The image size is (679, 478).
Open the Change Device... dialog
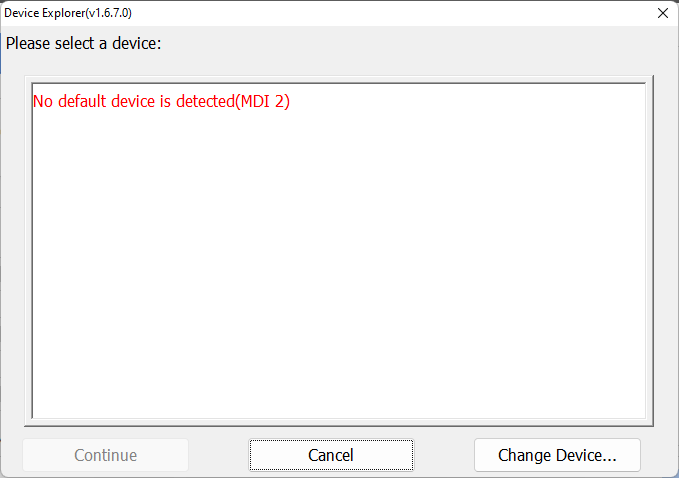557,455
